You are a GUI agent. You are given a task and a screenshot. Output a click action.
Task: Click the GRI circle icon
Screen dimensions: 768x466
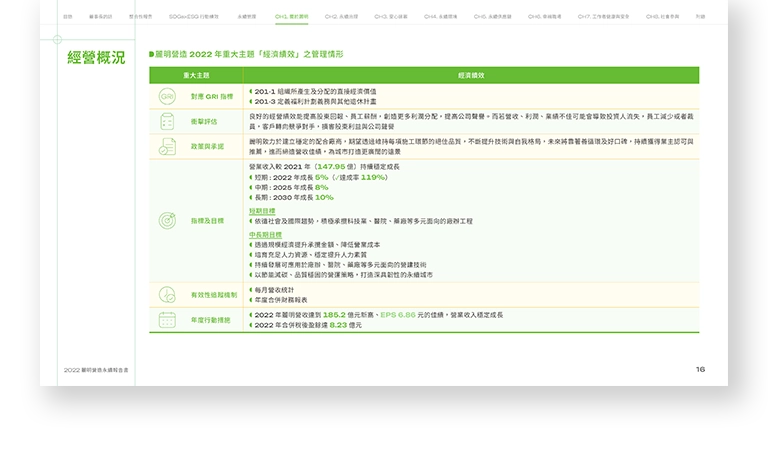coord(167,97)
